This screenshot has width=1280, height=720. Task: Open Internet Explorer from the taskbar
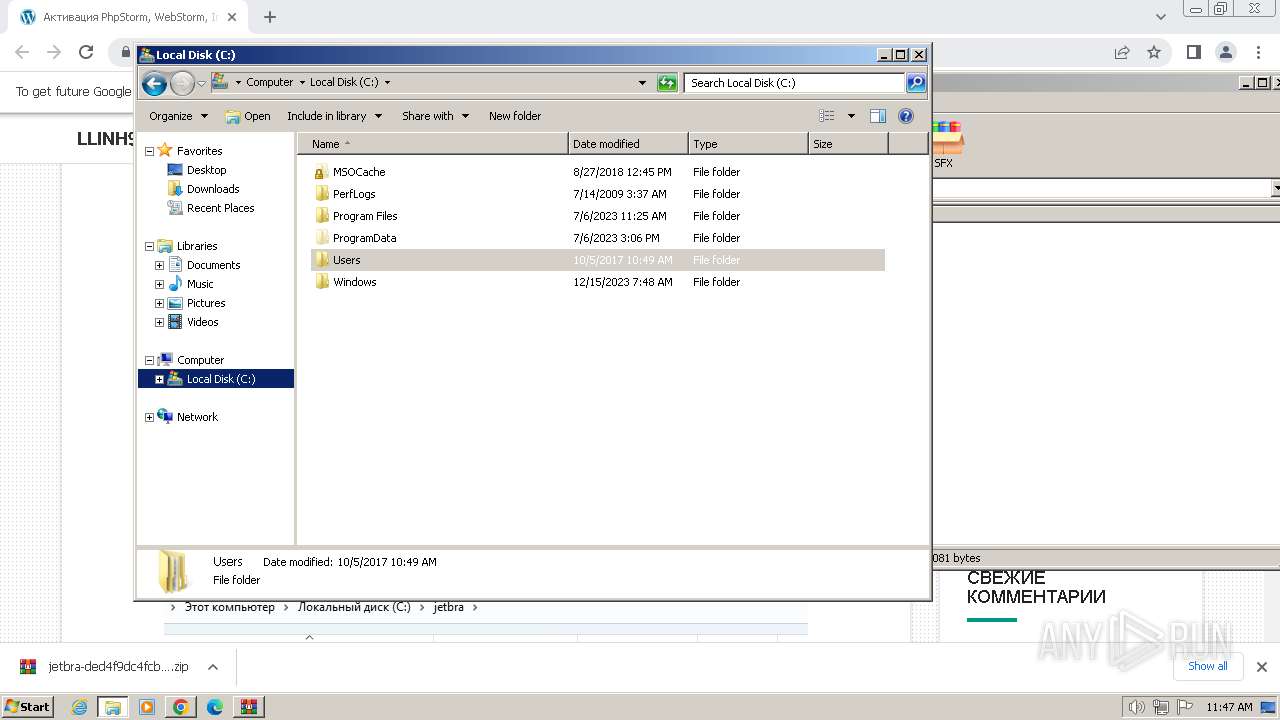pyautogui.click(x=79, y=707)
